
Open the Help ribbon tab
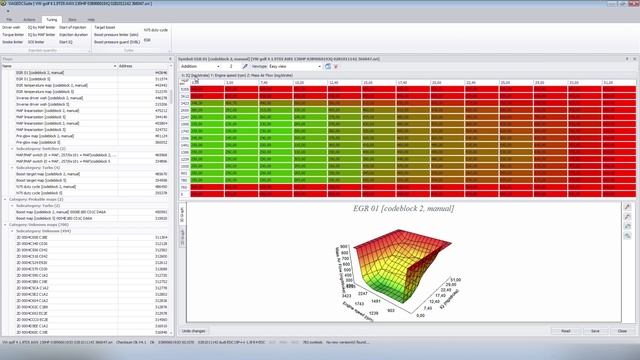(x=91, y=19)
